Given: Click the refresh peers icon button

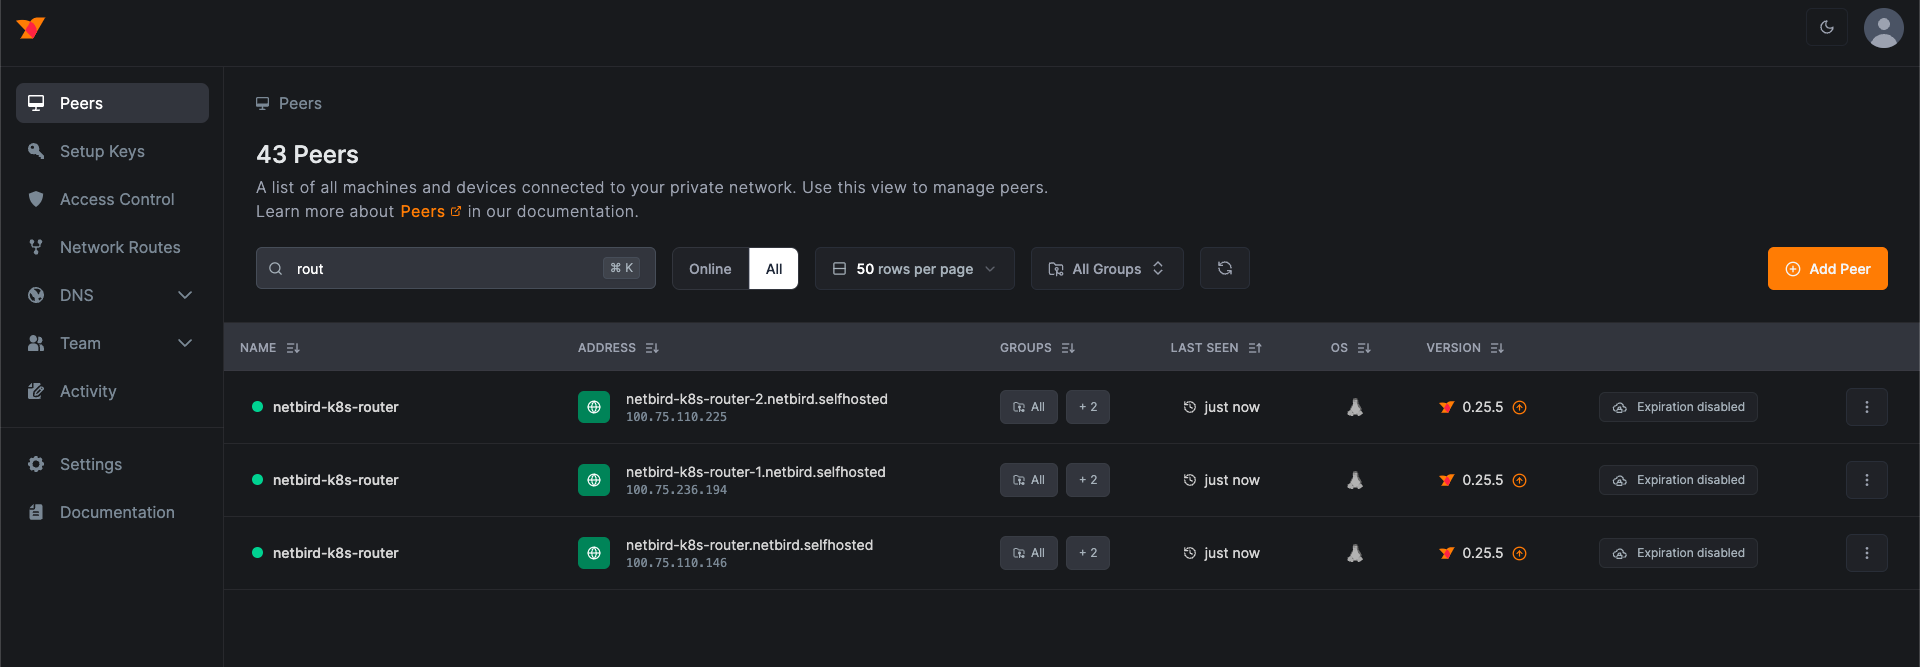Looking at the screenshot, I should (x=1224, y=268).
